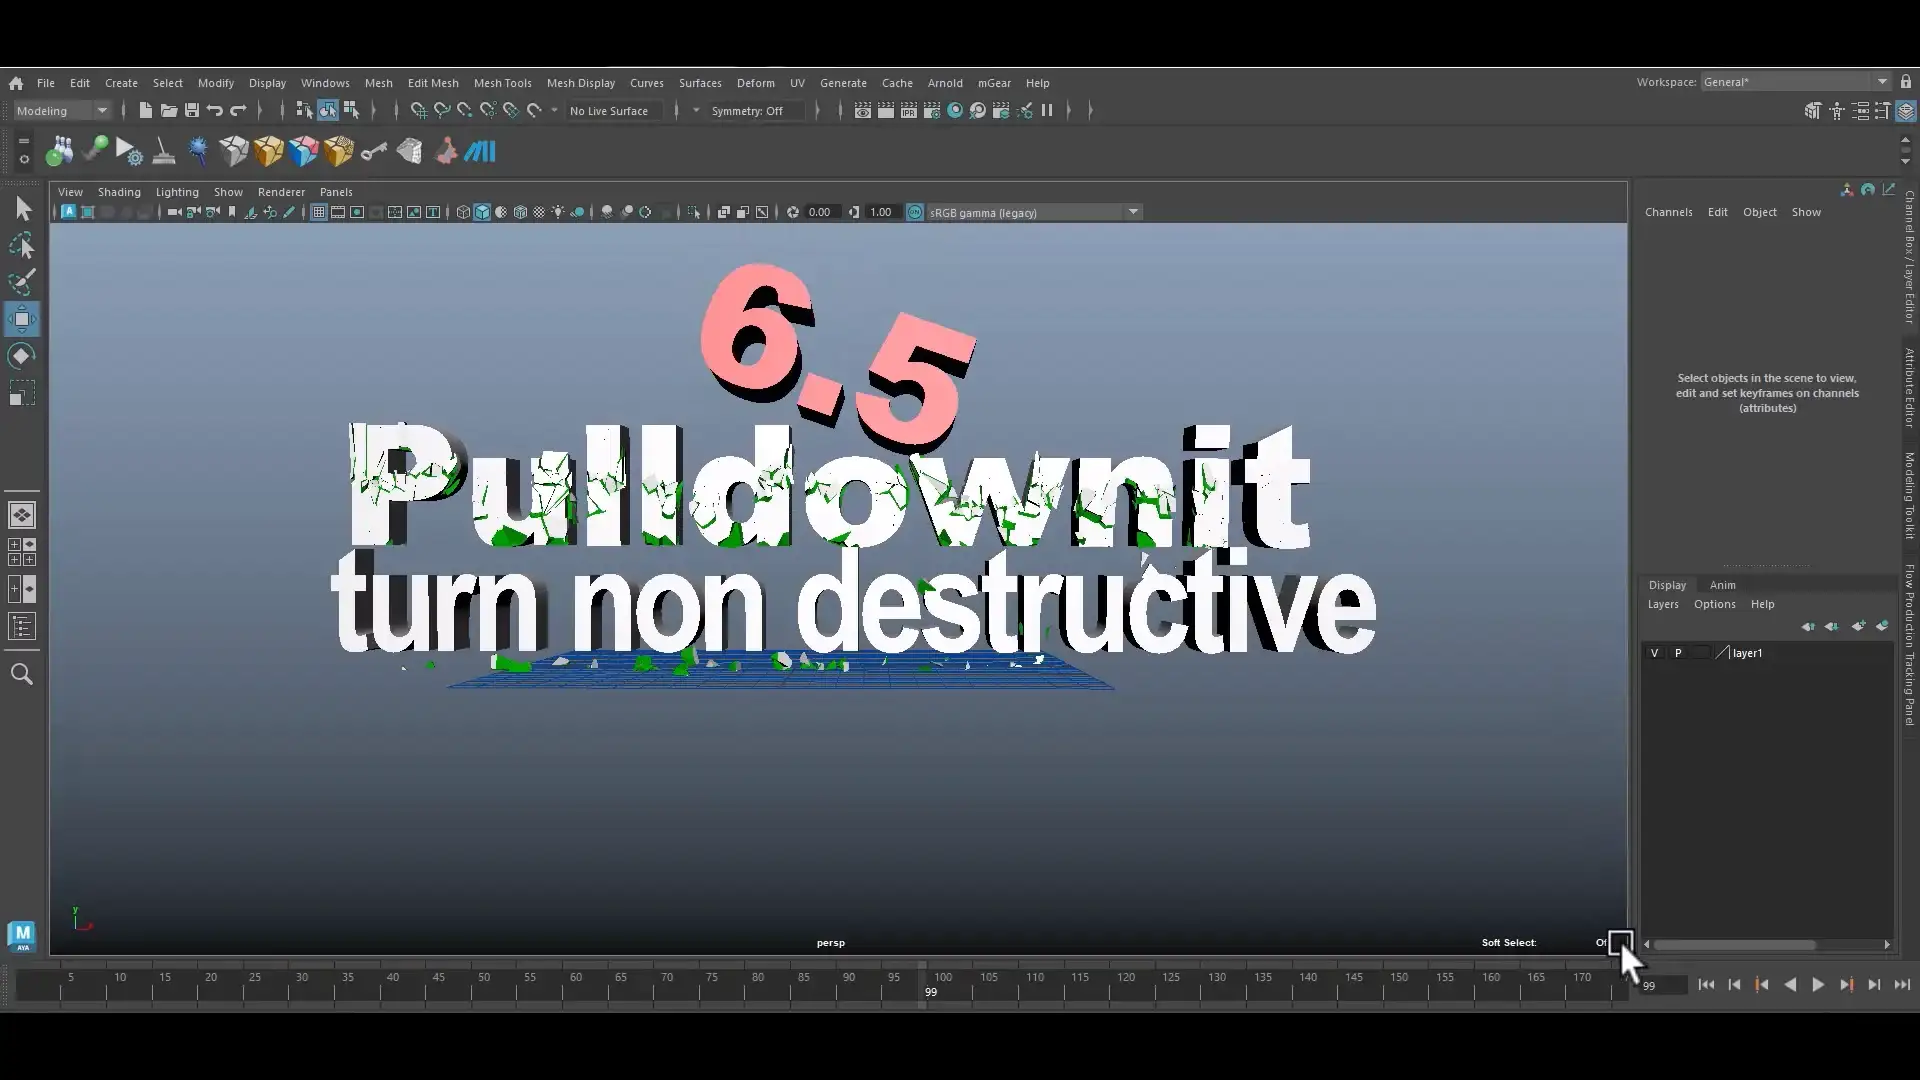Toggle layer1 playback P box
This screenshot has height=1080, width=1920.
coord(1678,653)
